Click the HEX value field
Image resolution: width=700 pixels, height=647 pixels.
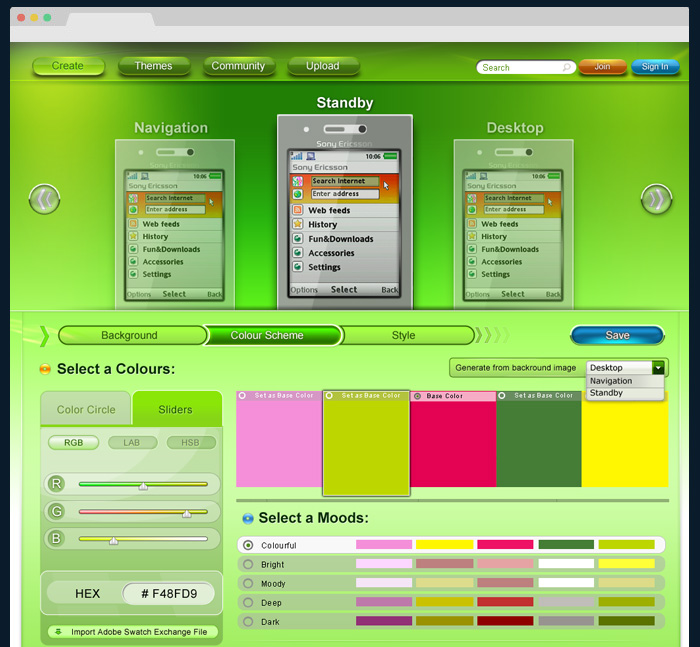coord(169,593)
